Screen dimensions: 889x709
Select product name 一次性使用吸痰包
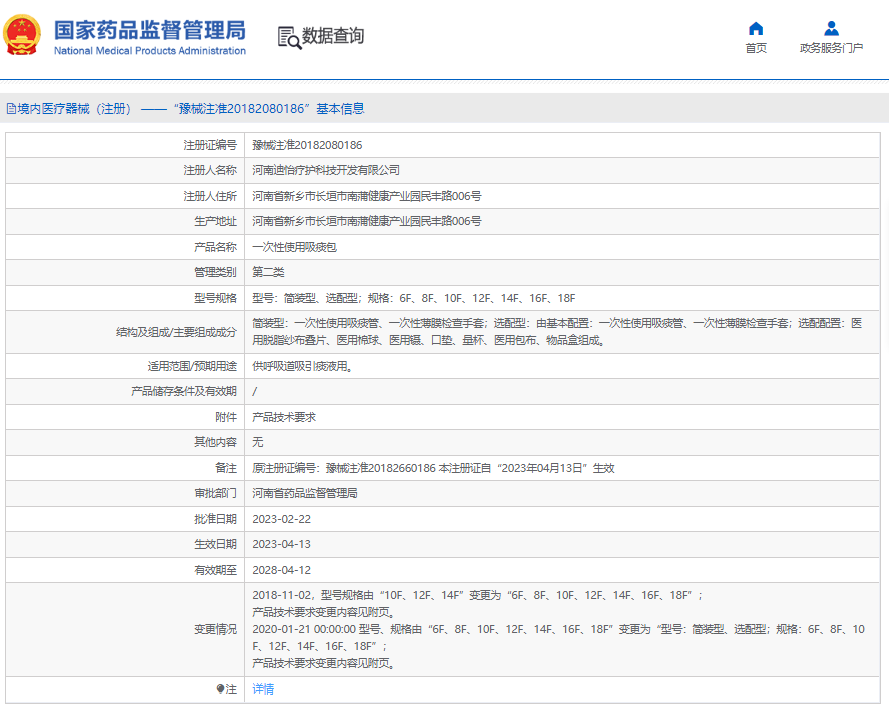(295, 247)
